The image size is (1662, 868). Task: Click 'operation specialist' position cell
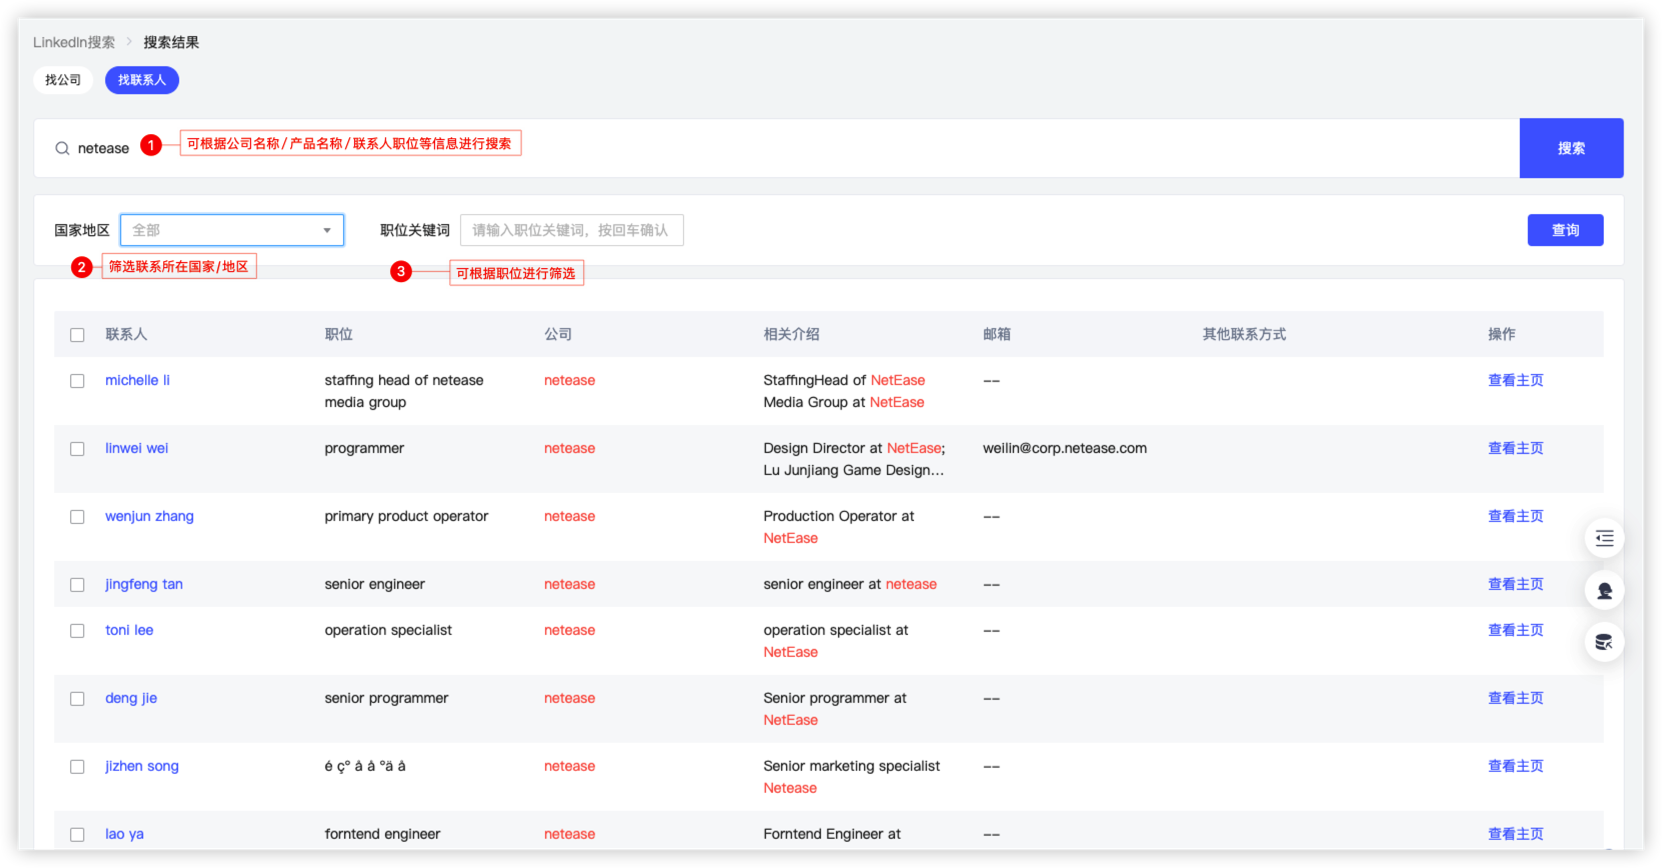[389, 630]
